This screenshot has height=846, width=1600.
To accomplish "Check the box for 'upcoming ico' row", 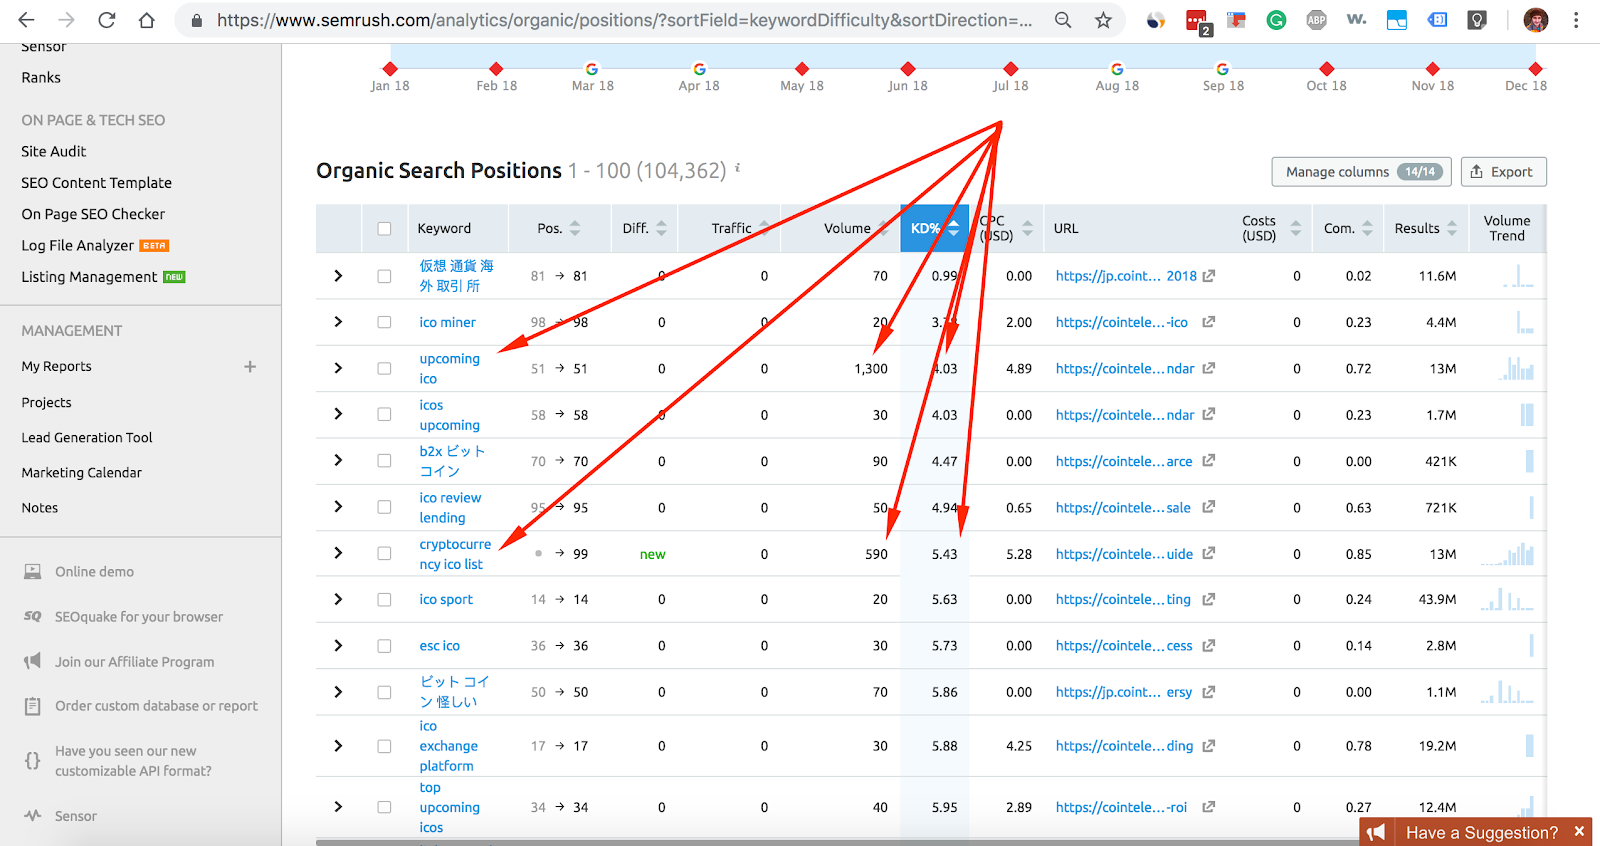I will 384,368.
